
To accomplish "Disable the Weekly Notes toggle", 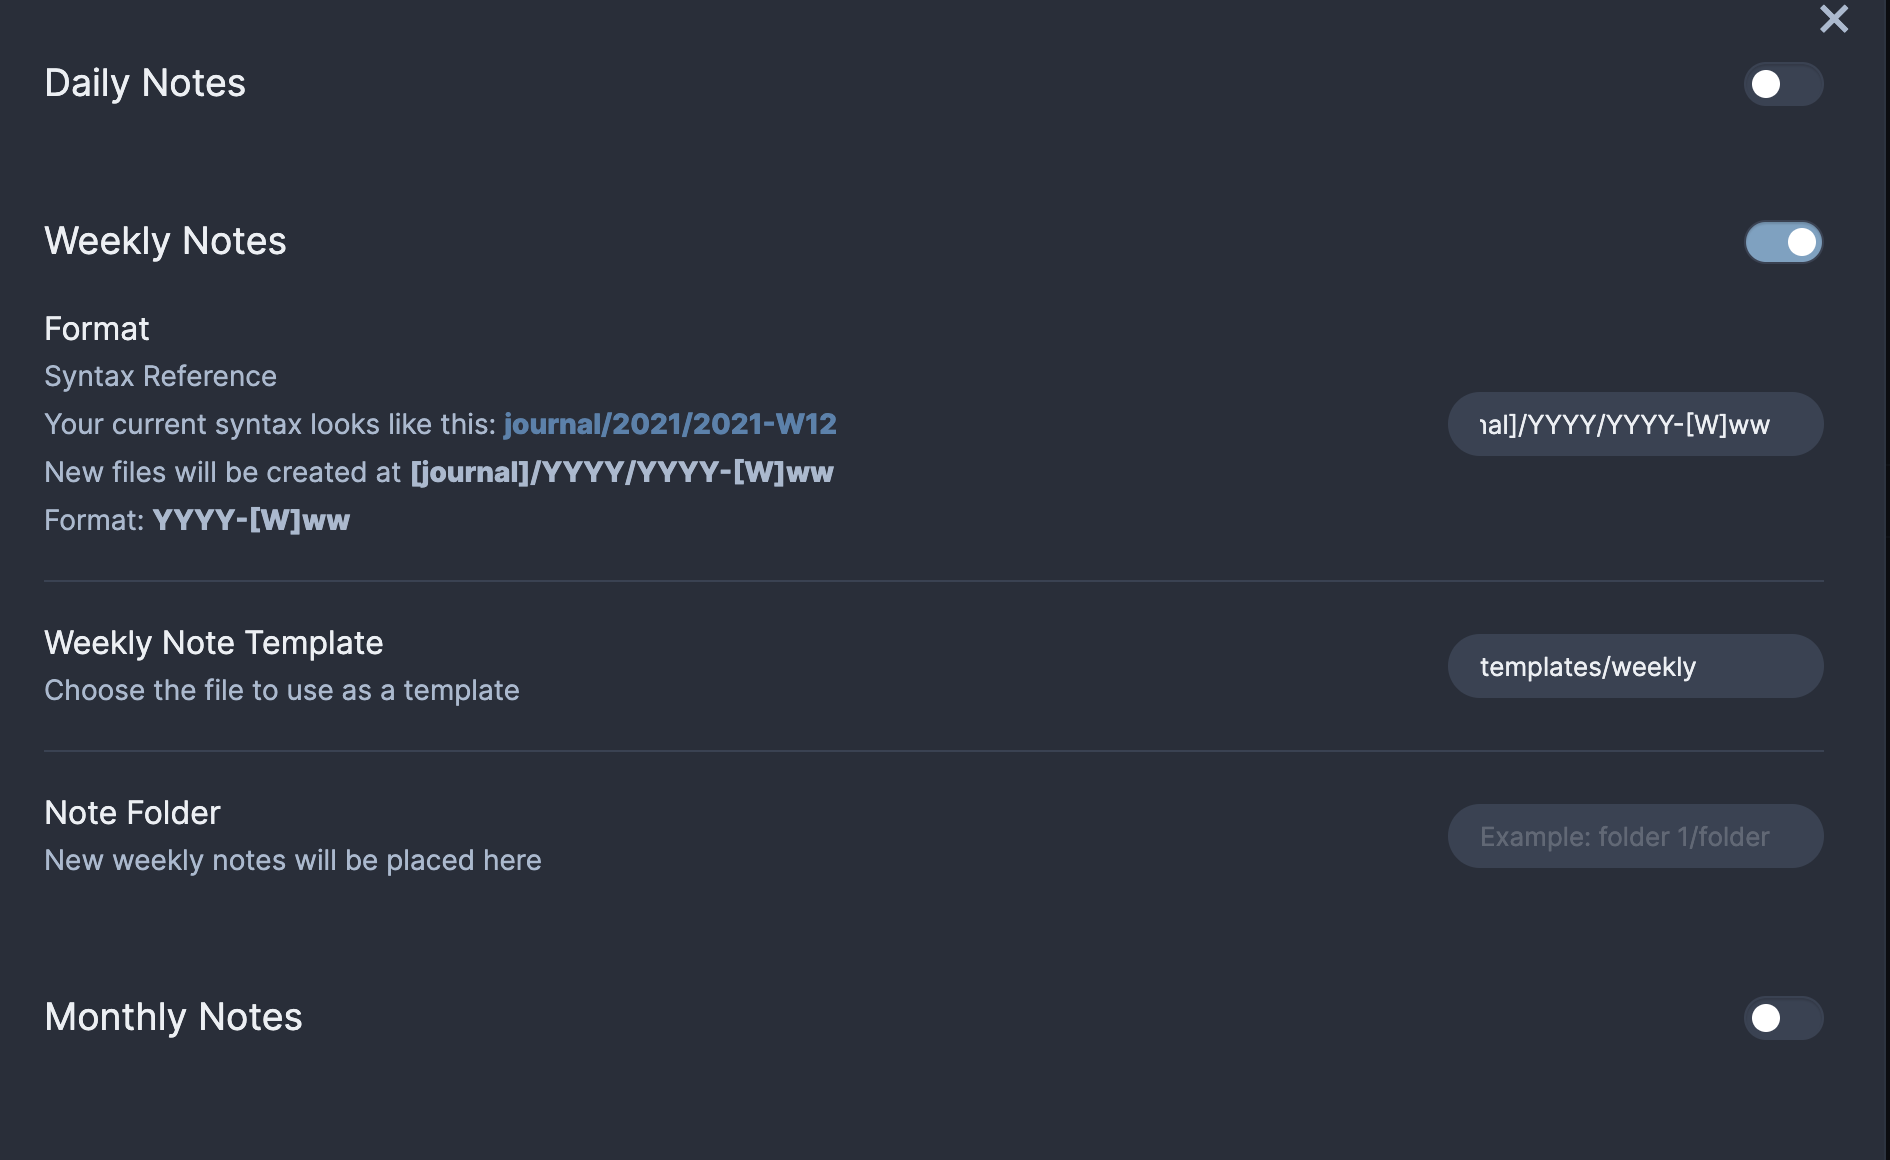I will click(1783, 242).
